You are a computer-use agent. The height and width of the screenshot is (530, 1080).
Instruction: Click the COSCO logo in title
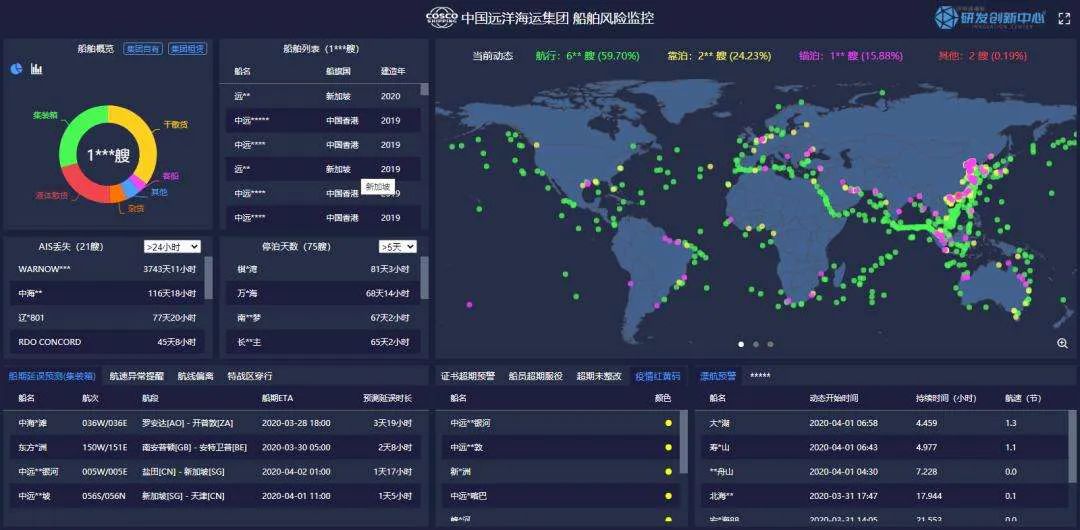(442, 18)
